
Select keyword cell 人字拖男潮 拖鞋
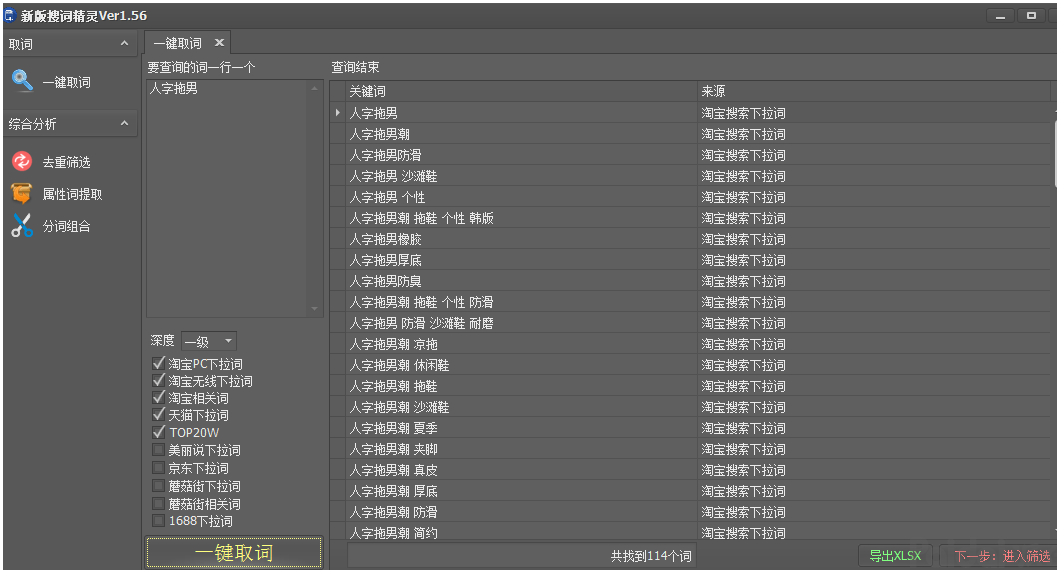[x=522, y=386]
